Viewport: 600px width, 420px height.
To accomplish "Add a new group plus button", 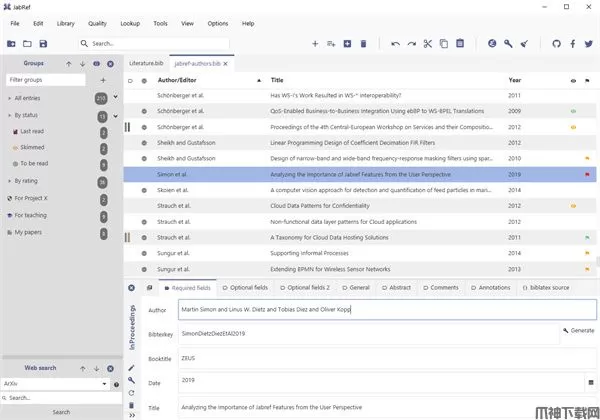I will (103, 80).
